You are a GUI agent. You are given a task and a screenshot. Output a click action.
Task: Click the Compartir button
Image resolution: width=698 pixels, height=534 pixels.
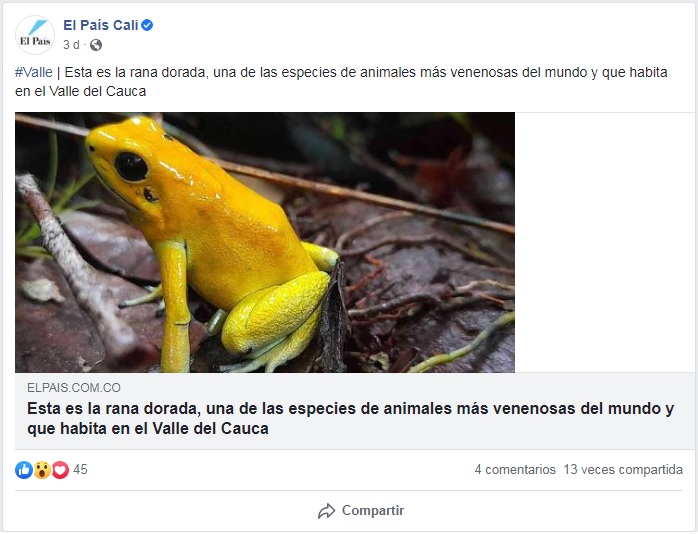click(361, 510)
